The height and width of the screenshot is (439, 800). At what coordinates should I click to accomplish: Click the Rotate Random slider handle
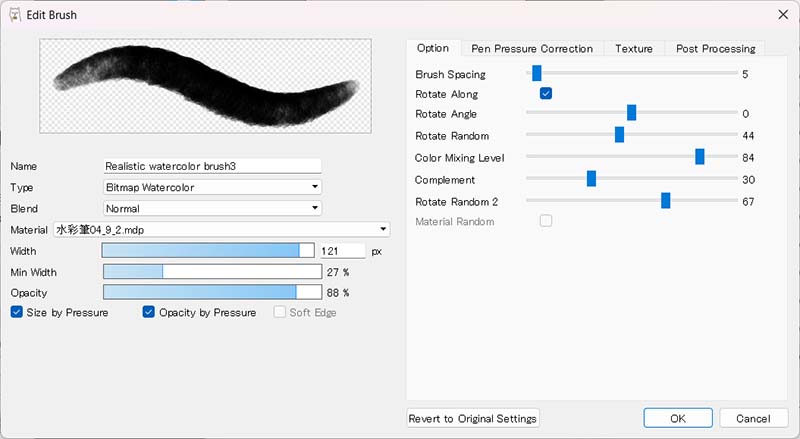click(619, 135)
